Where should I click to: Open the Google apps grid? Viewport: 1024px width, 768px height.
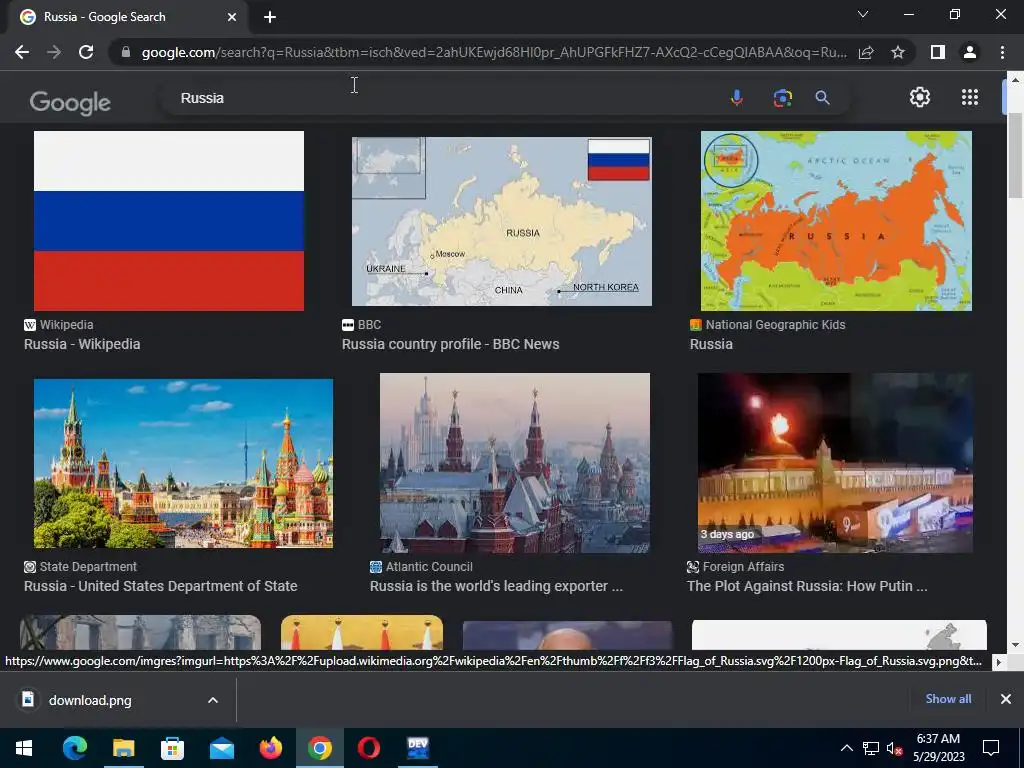click(970, 97)
